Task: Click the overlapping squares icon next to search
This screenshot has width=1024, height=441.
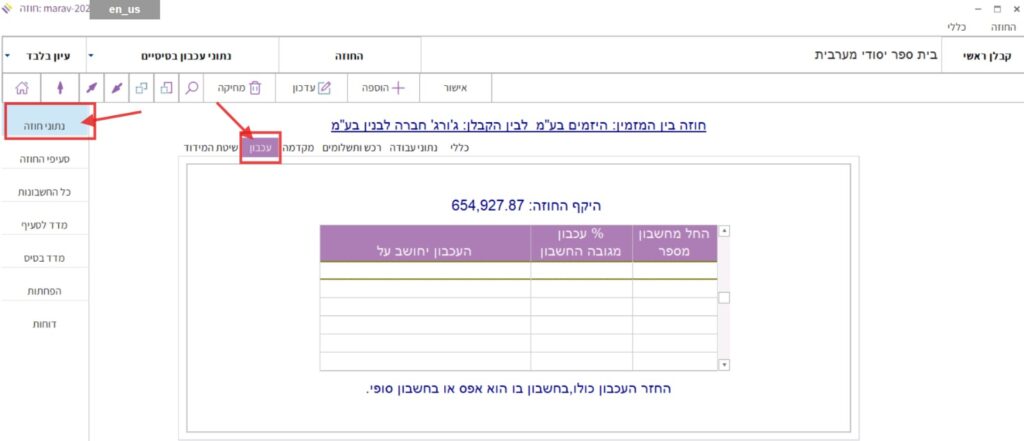Action: tap(166, 88)
